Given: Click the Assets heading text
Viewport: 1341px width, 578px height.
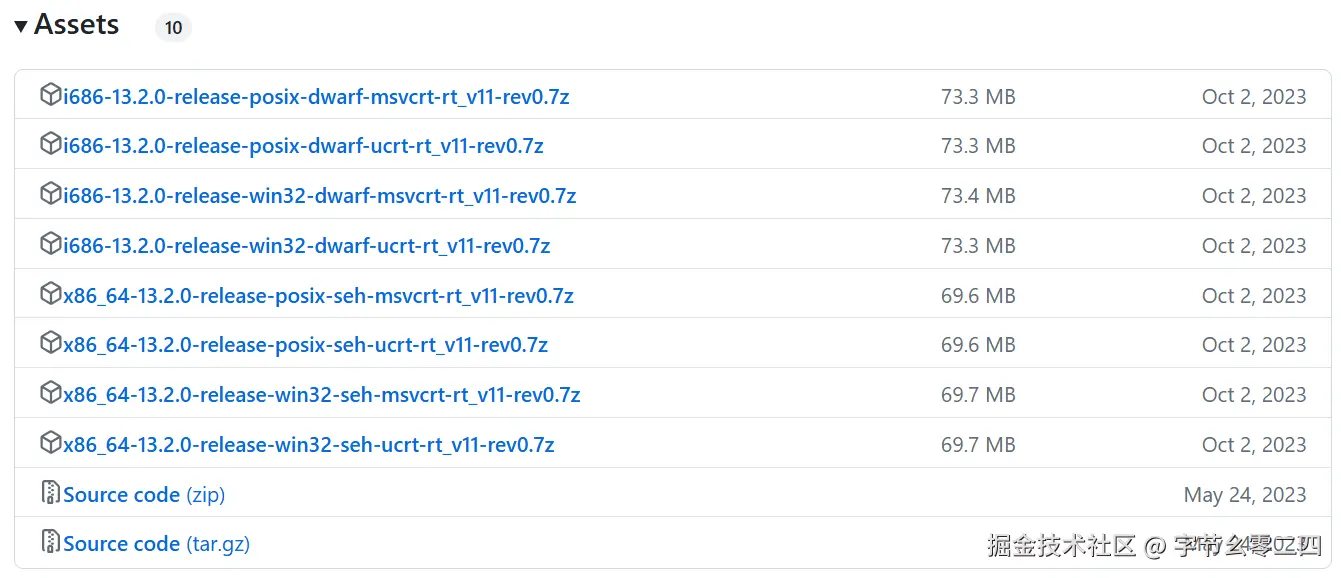Looking at the screenshot, I should pos(77,25).
